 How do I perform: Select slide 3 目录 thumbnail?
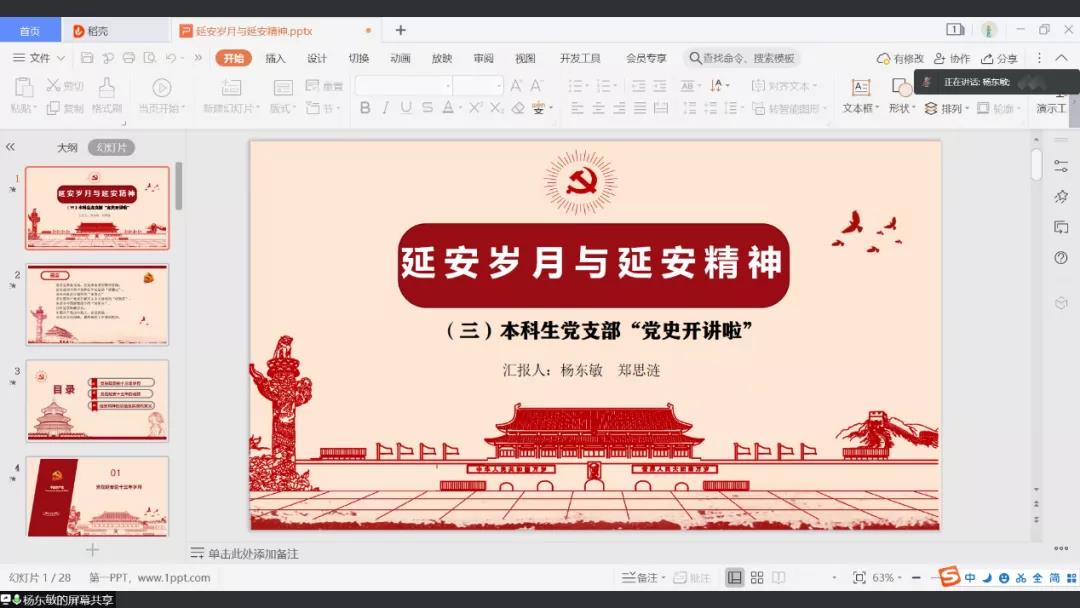click(97, 400)
